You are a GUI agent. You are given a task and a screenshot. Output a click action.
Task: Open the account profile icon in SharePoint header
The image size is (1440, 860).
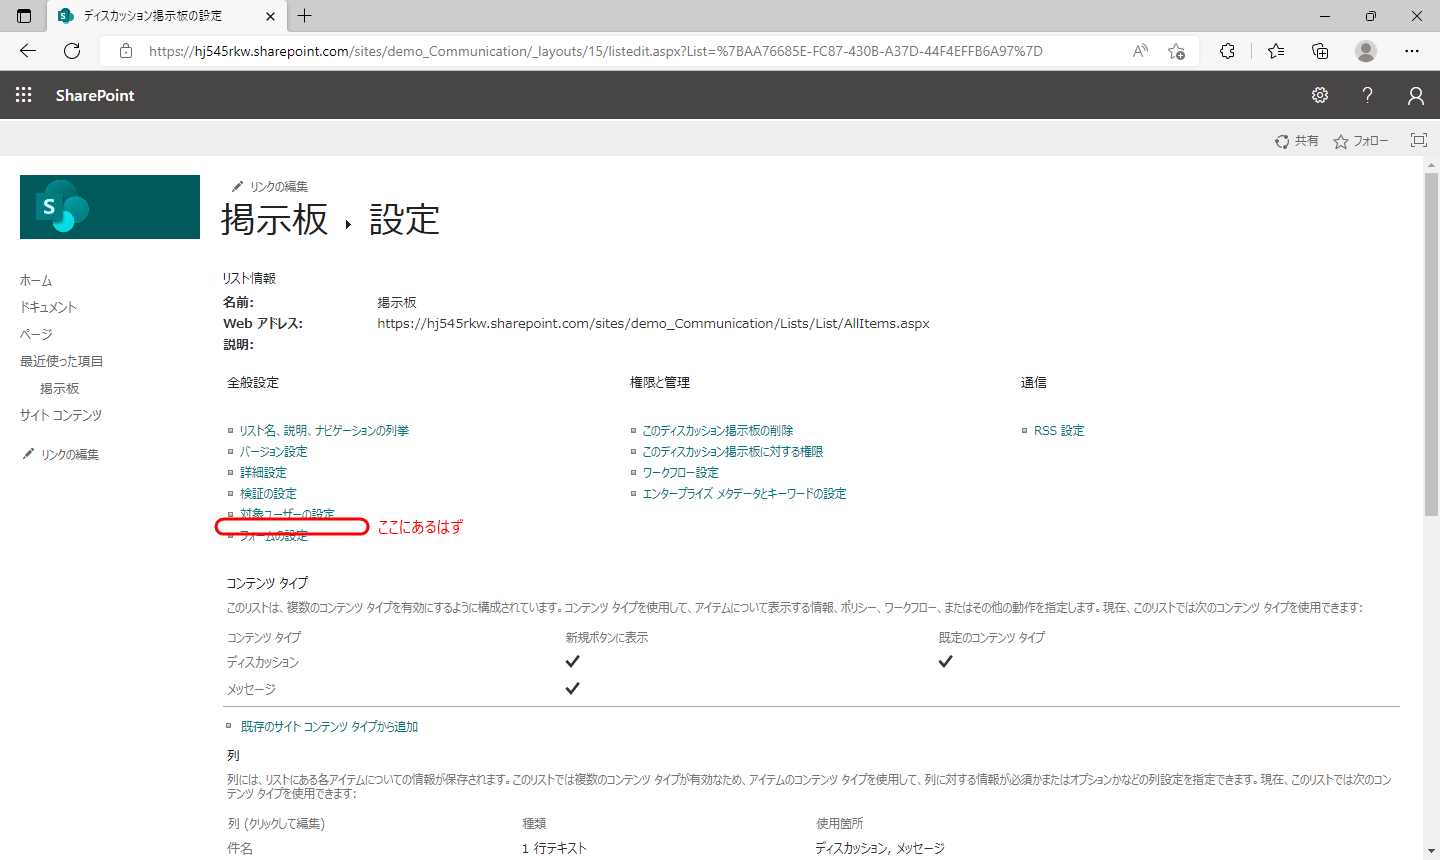point(1415,95)
